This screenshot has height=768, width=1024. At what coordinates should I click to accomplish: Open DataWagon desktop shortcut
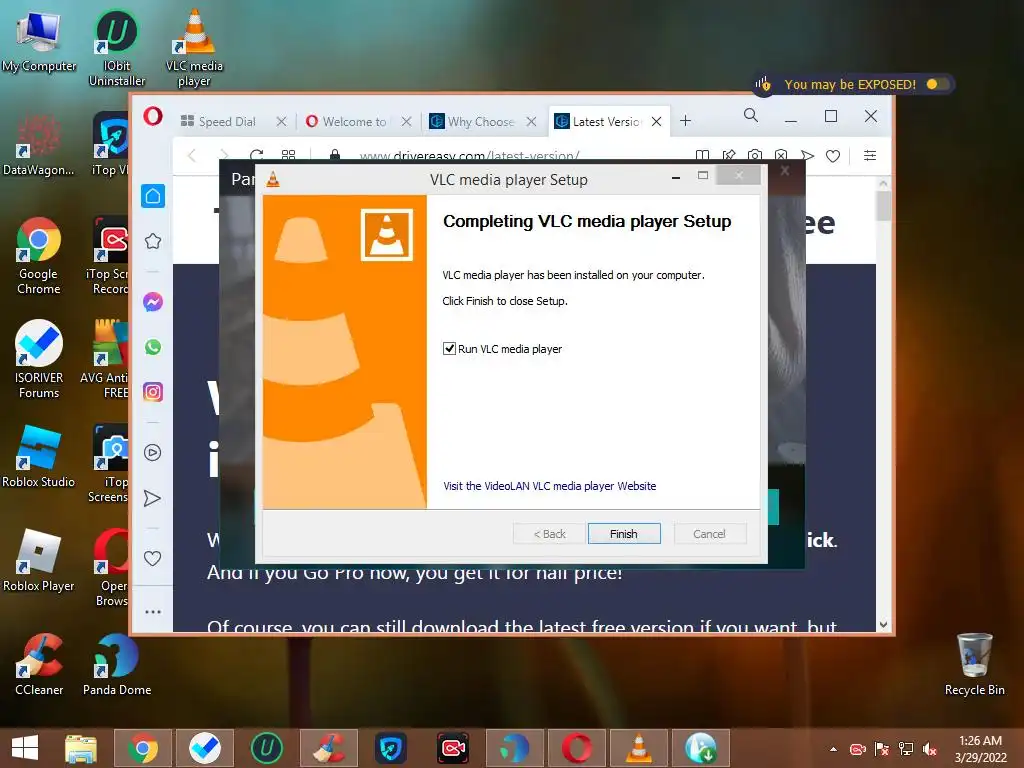point(39,144)
